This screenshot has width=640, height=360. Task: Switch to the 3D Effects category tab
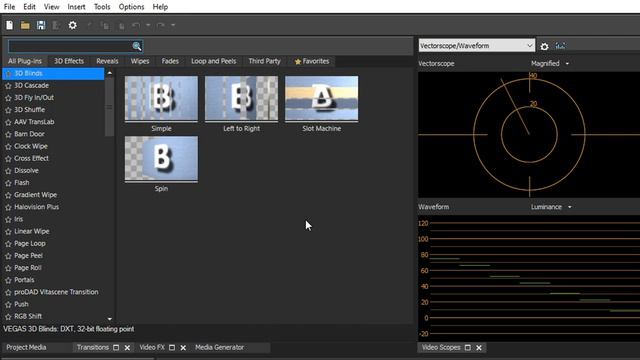[x=69, y=61]
